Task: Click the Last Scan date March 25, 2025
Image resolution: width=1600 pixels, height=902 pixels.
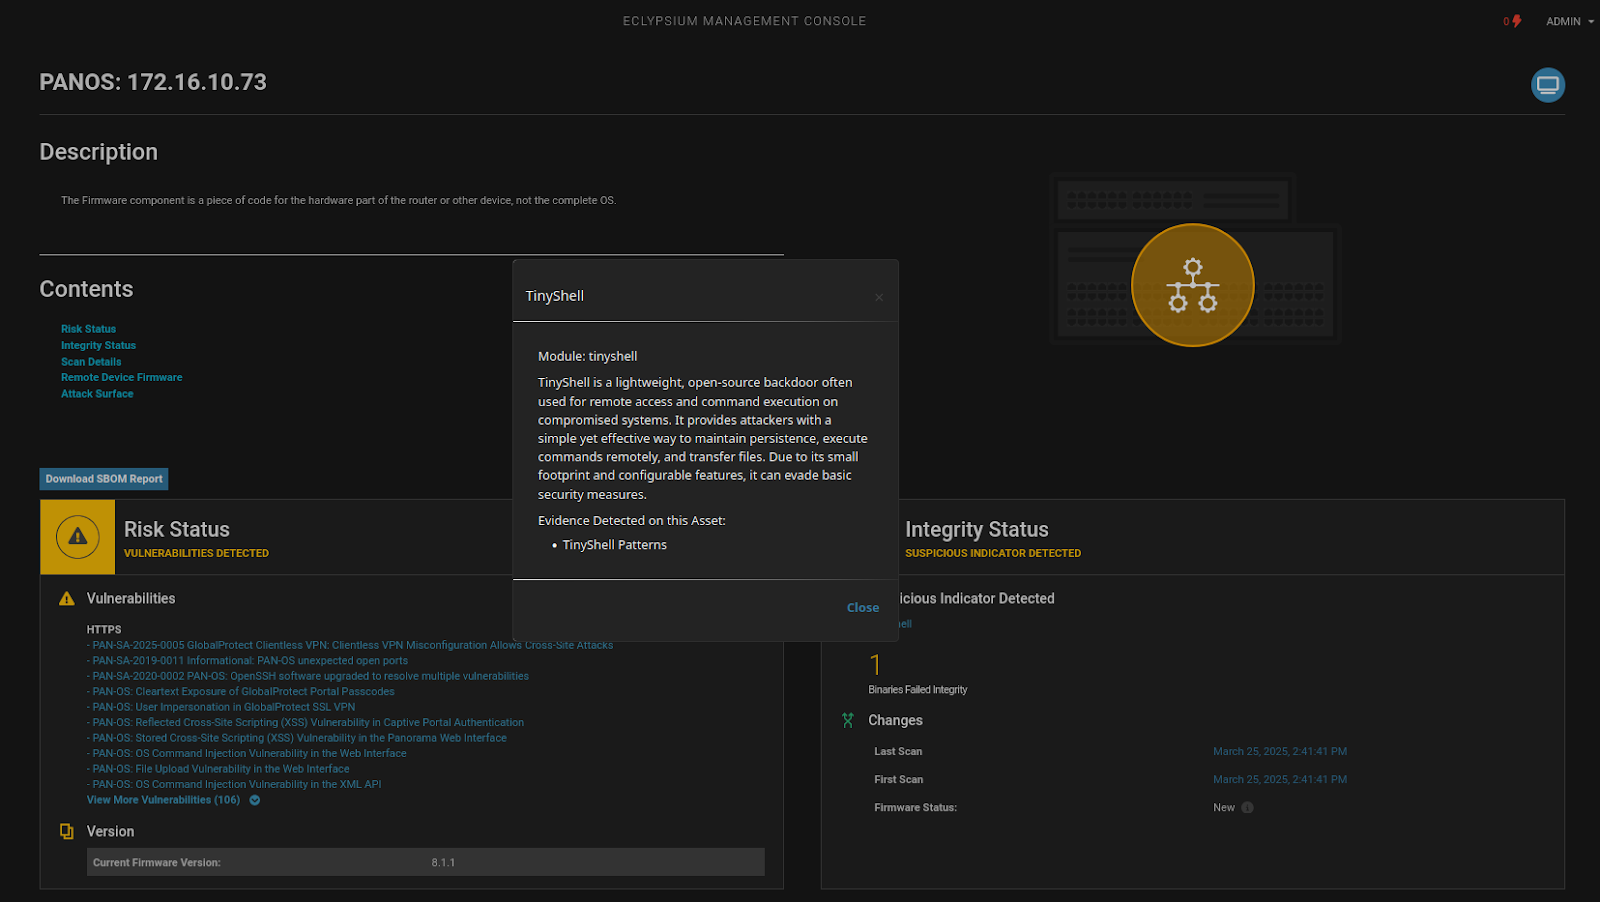Action: point(1280,751)
